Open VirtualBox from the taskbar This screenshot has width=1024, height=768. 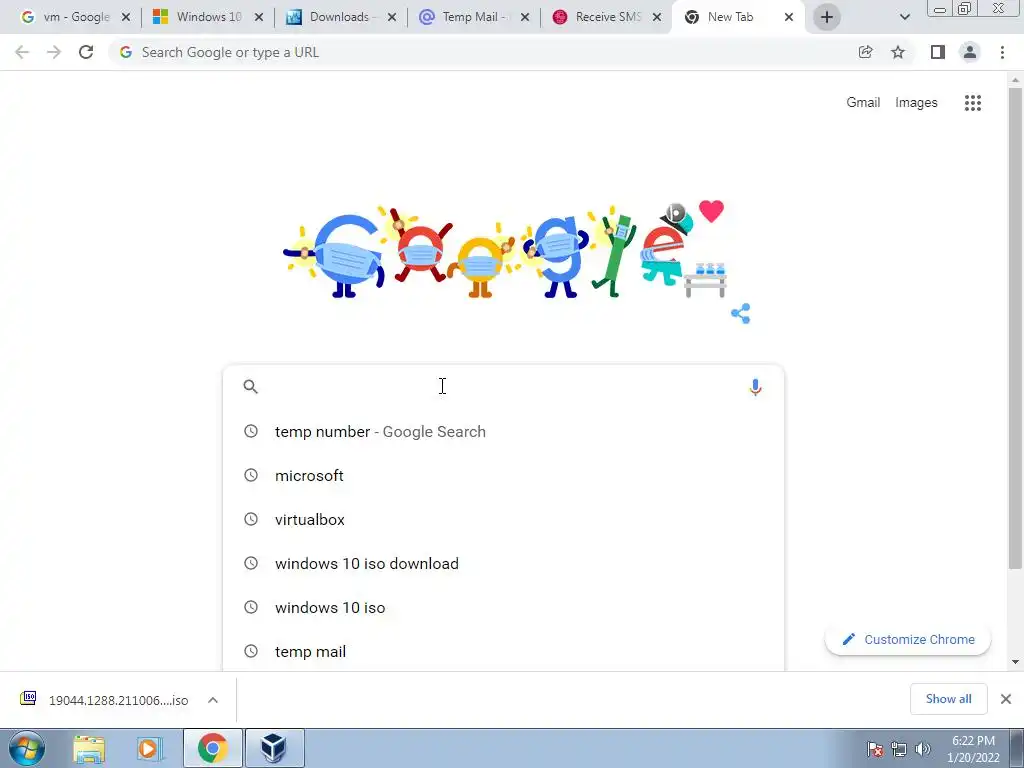pyautogui.click(x=274, y=748)
